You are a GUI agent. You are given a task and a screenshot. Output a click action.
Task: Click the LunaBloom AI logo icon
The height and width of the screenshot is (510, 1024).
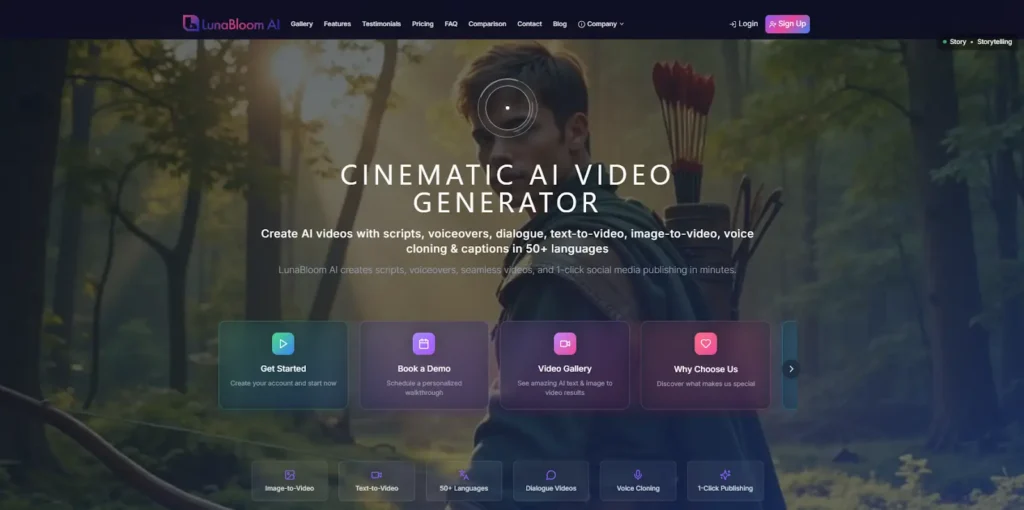coord(191,24)
